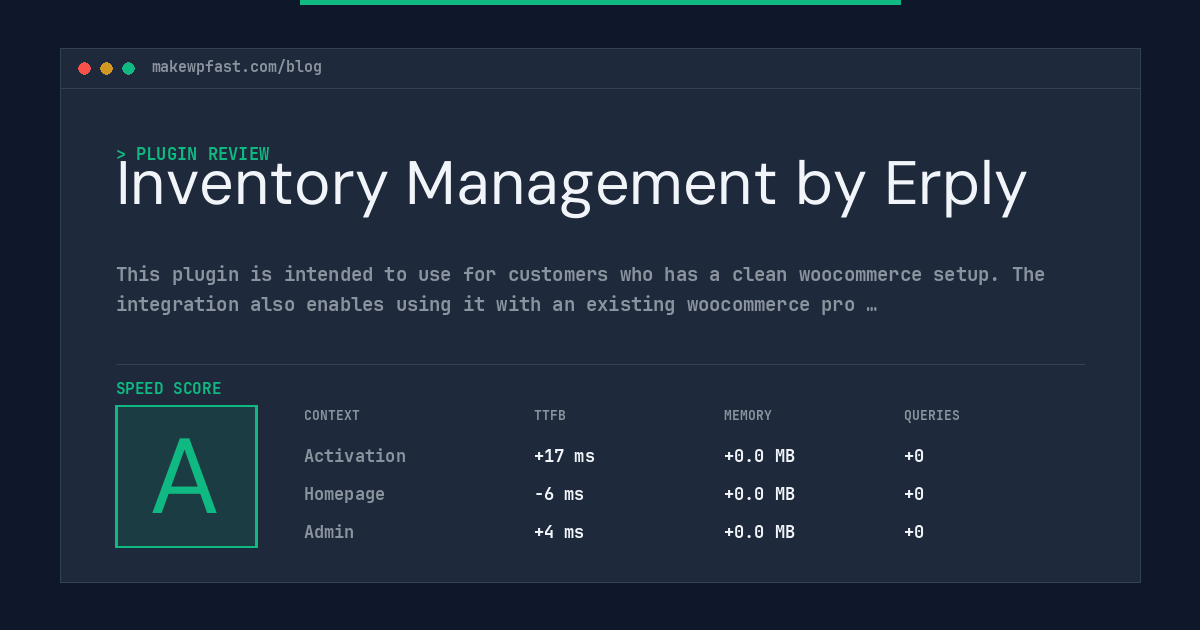Click the Activation memory value '+0.0 MB'

coord(759,456)
